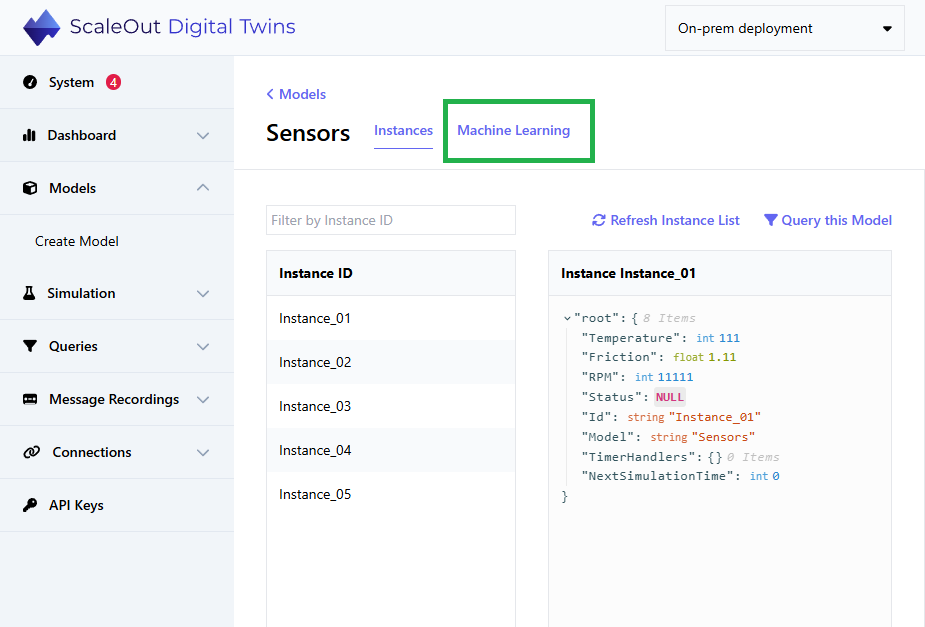This screenshot has width=925, height=627.
Task: Click the API Keys key icon
Action: coord(30,505)
